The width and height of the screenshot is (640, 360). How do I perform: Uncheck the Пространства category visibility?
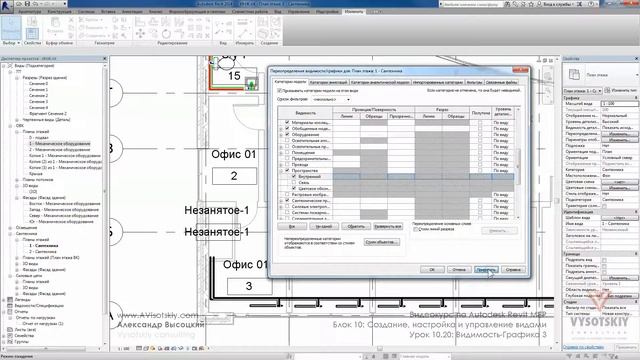[287, 170]
